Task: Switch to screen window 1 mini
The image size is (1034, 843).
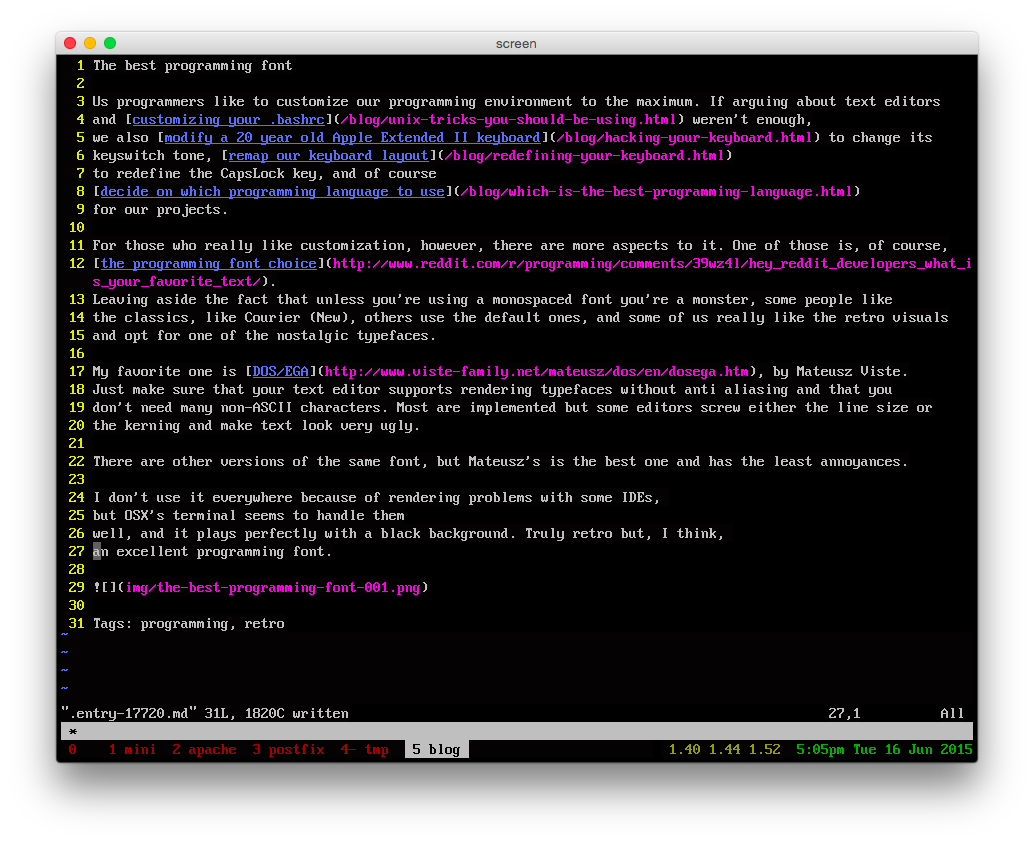Action: tap(132, 749)
